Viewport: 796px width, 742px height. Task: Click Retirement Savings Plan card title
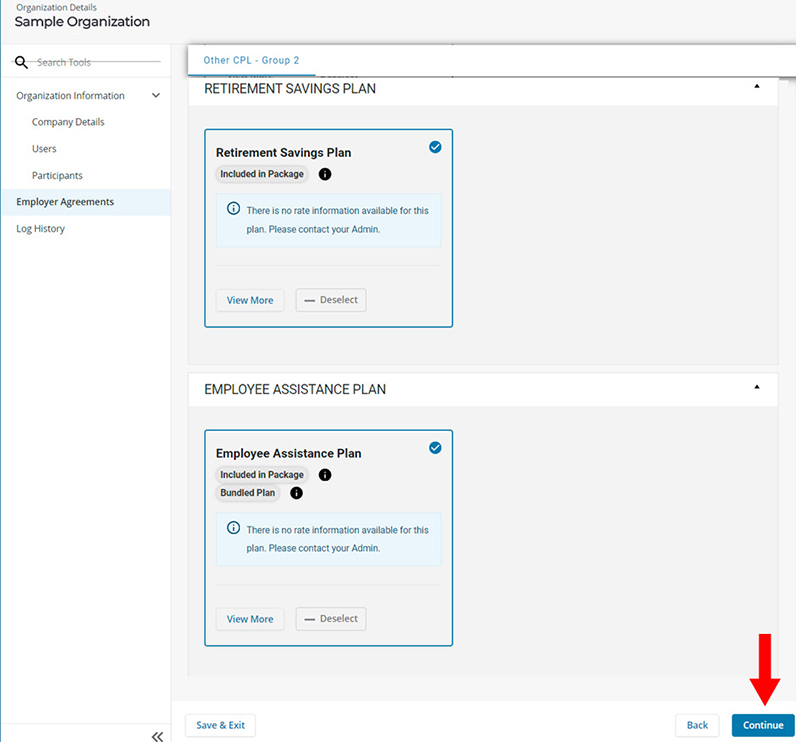tap(283, 153)
